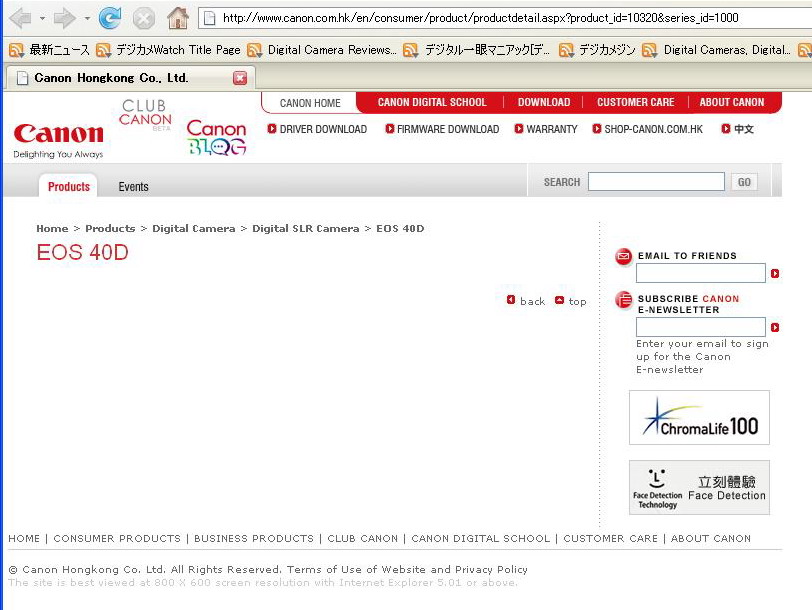Viewport: 812px width, 610px height.
Task: Click the browser Back arrow button
Action: pyautogui.click(x=21, y=18)
